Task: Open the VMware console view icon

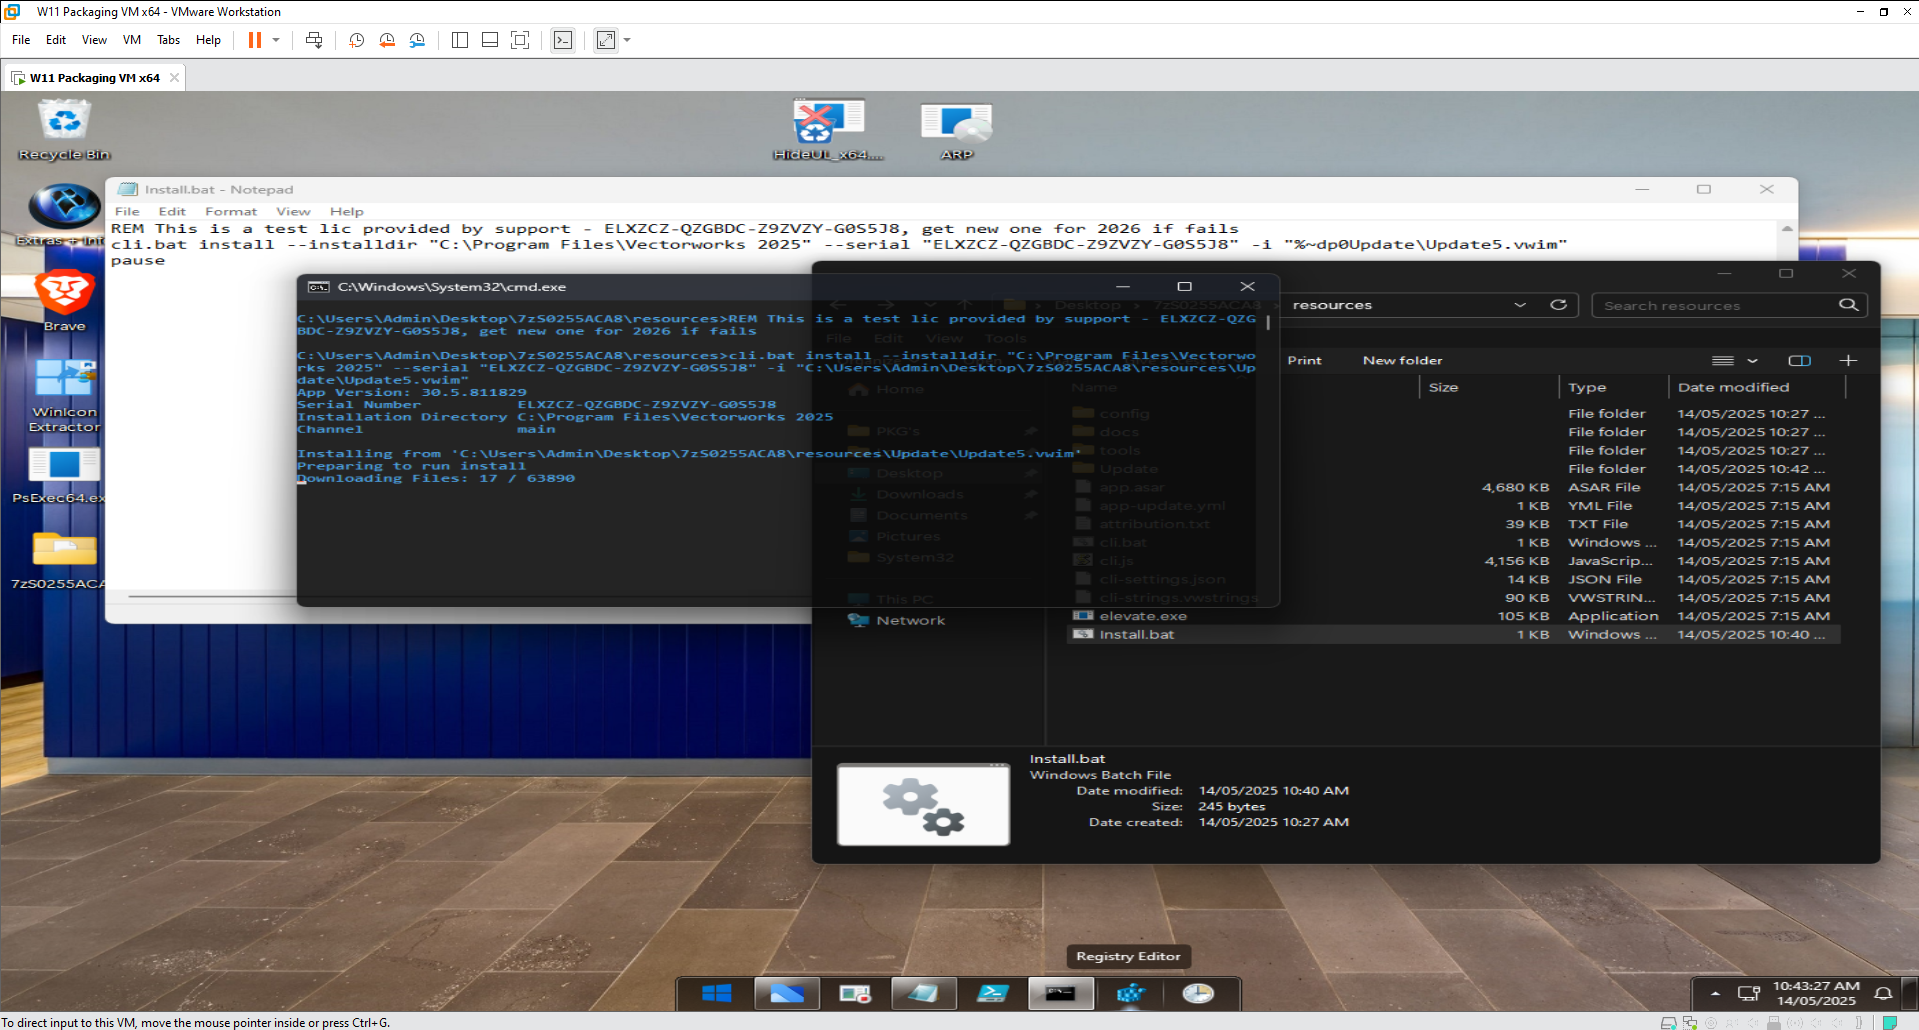Action: (x=563, y=40)
